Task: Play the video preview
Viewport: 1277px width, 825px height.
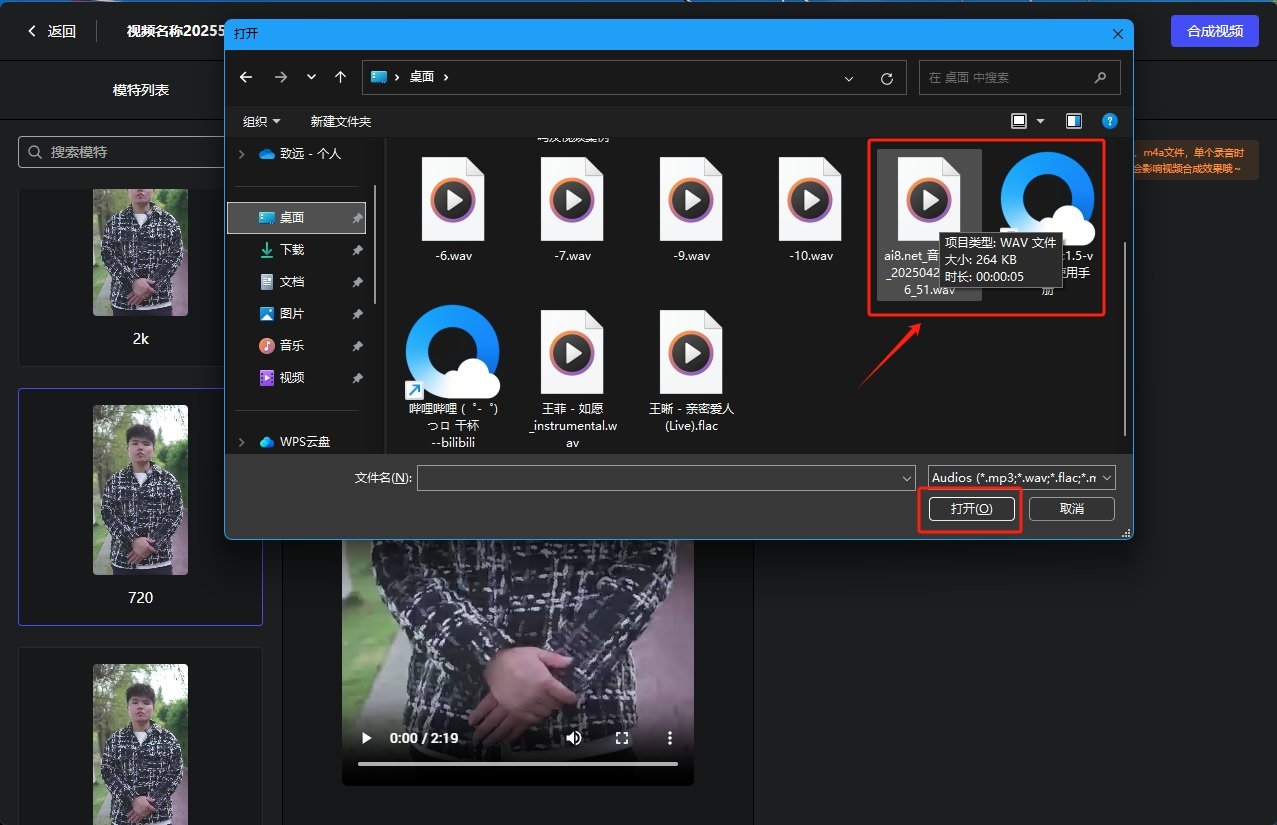Action: (366, 738)
